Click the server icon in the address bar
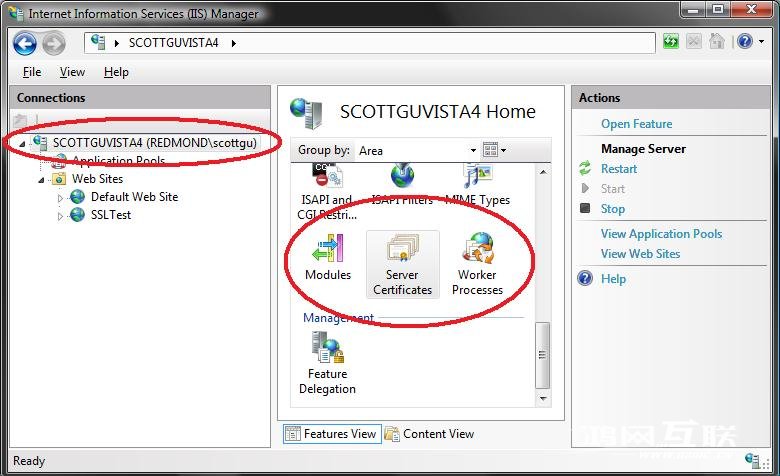Image resolution: width=780 pixels, height=476 pixels. click(98, 42)
